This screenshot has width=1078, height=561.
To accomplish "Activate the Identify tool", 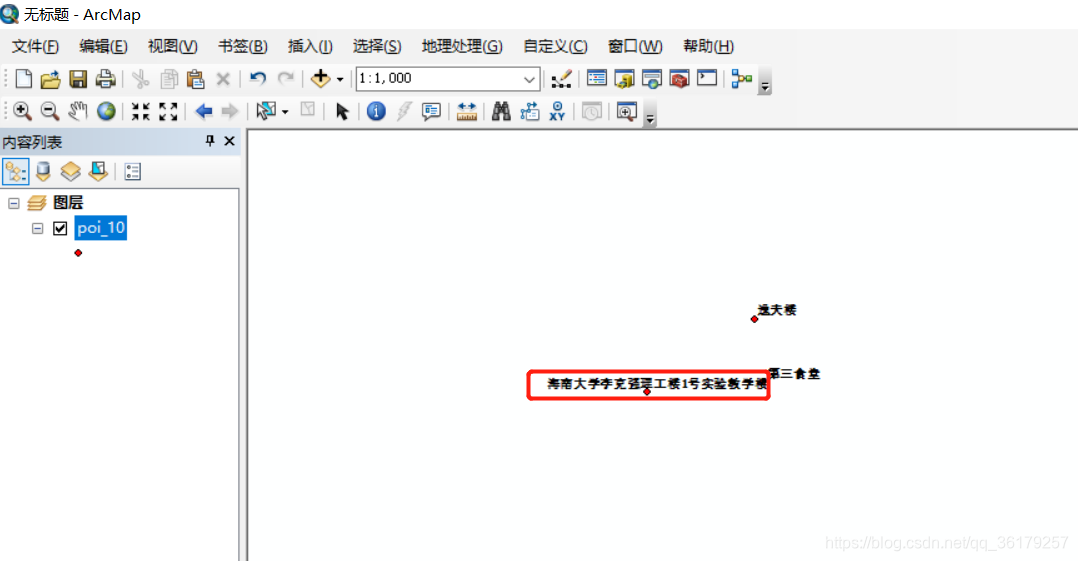I will [376, 111].
